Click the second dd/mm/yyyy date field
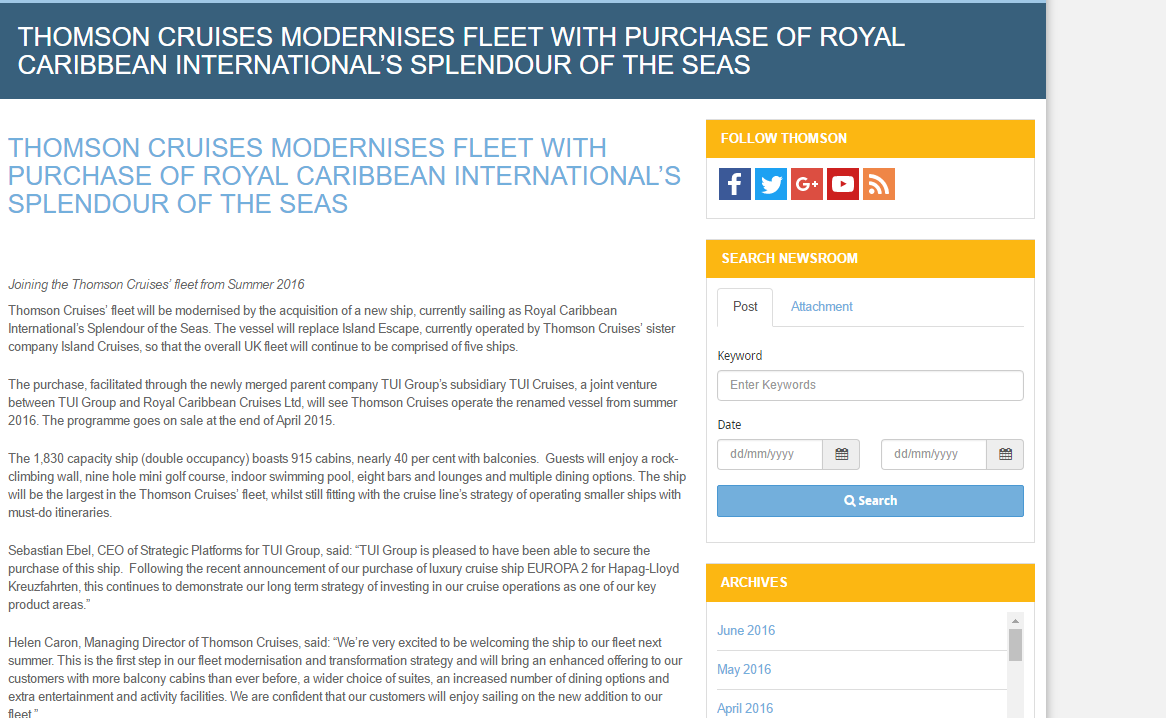 (x=934, y=454)
